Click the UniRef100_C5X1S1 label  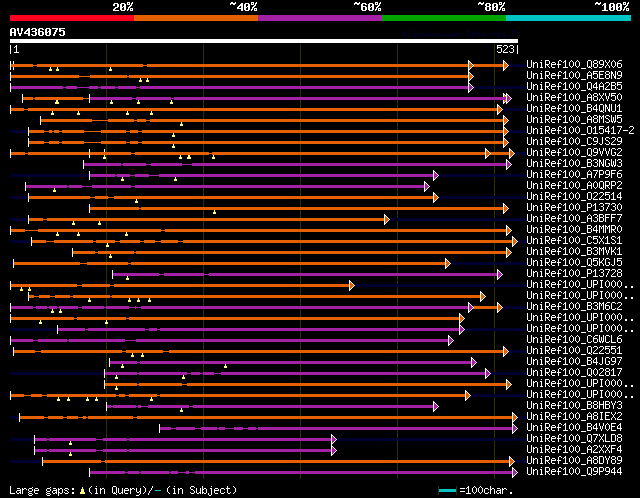click(x=574, y=241)
